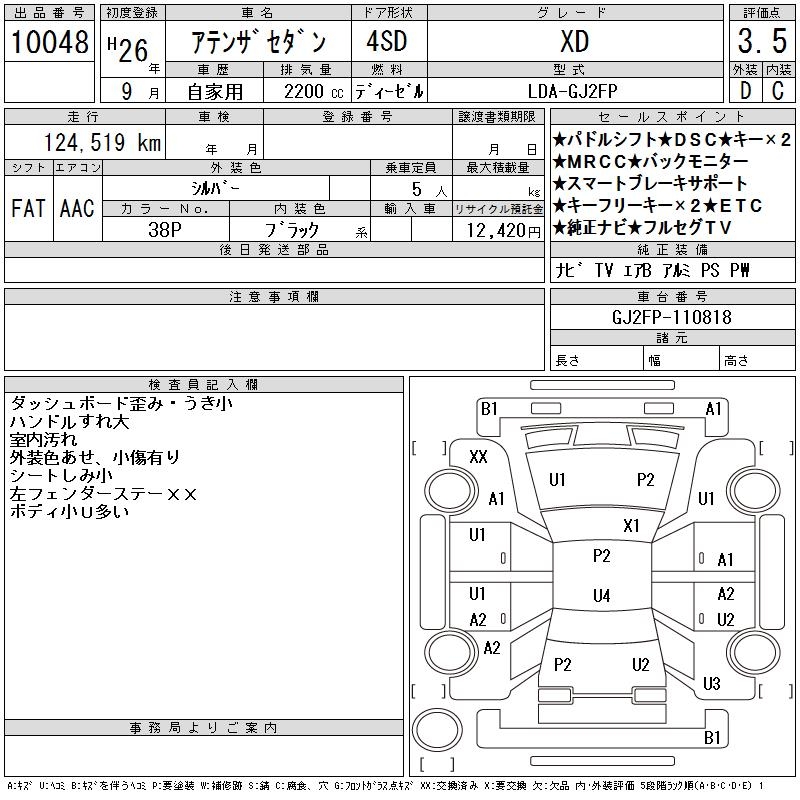Screen dimensions: 800x800
Task: Select the U1 mark on the hood
Action: [557, 480]
